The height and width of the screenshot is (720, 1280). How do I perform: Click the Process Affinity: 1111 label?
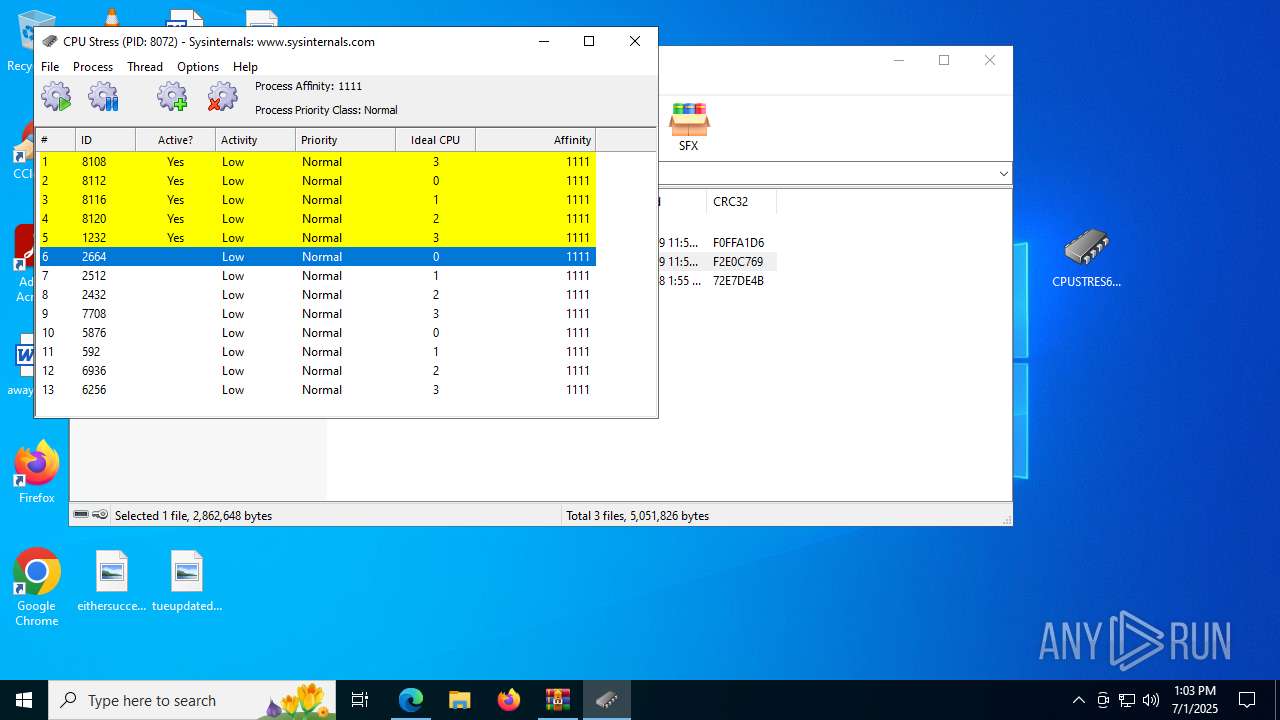point(308,86)
